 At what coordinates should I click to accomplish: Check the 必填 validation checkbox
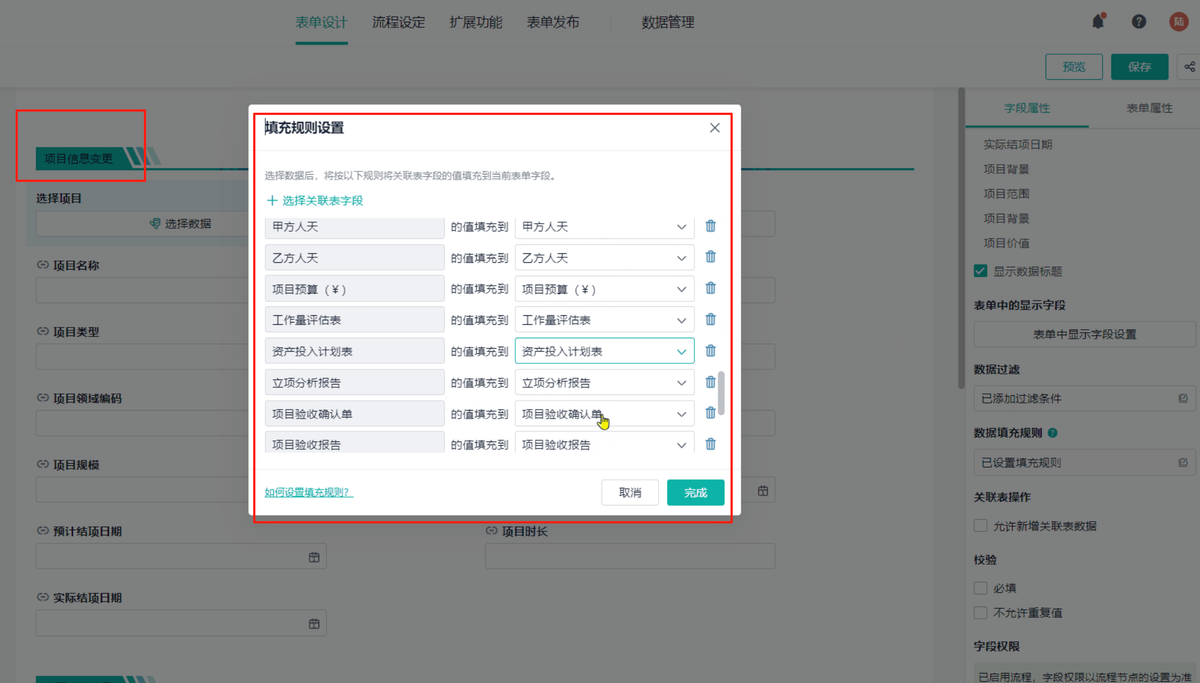click(x=981, y=588)
